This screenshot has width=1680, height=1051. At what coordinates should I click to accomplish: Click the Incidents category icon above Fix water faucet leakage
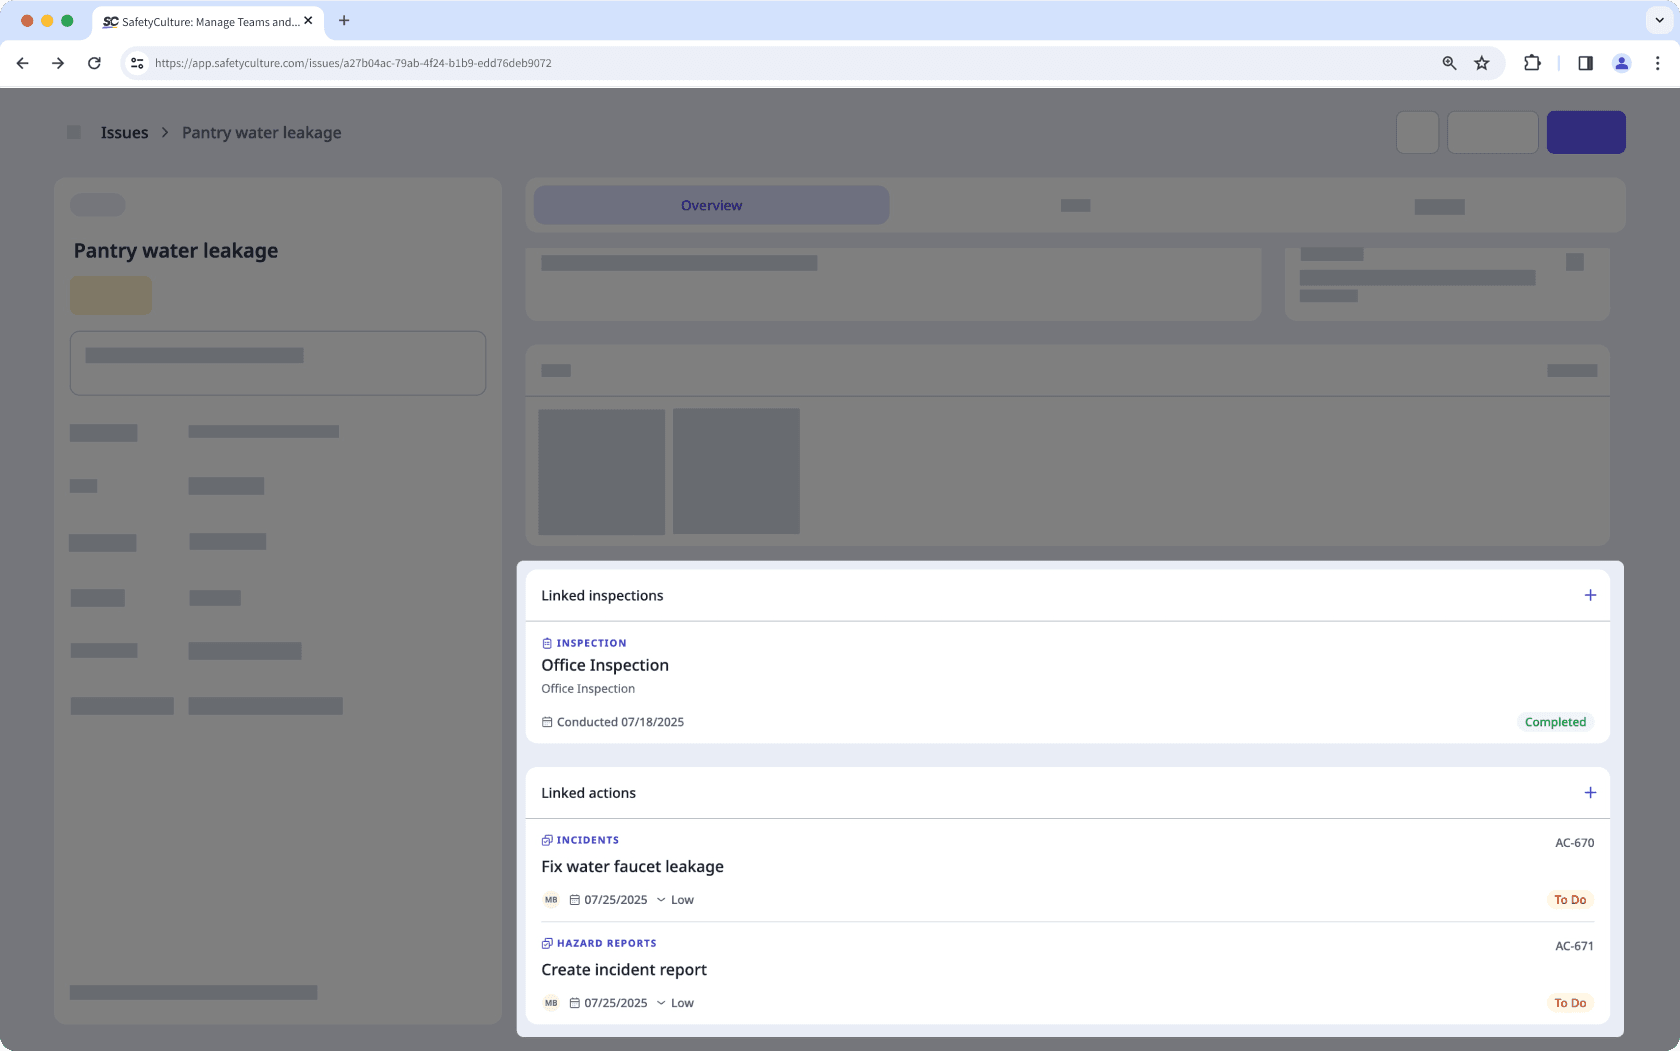pyautogui.click(x=546, y=840)
